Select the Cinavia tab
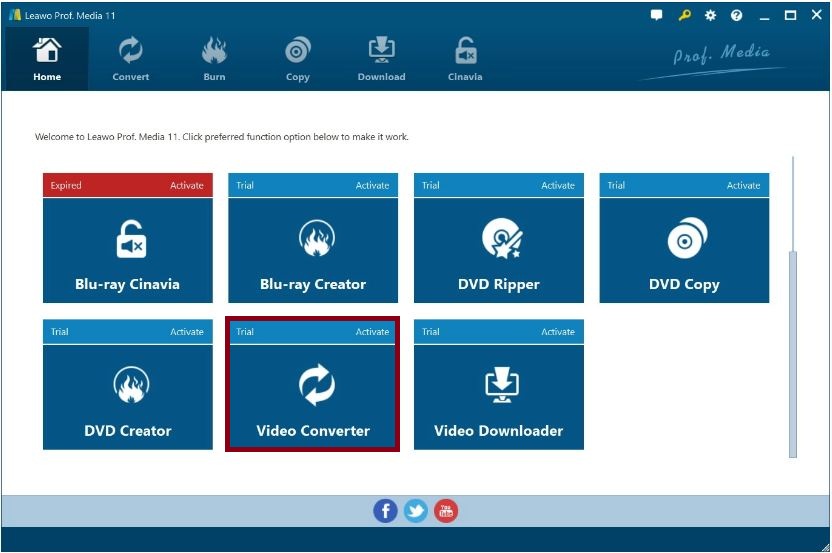The width and height of the screenshot is (832, 553). click(465, 59)
